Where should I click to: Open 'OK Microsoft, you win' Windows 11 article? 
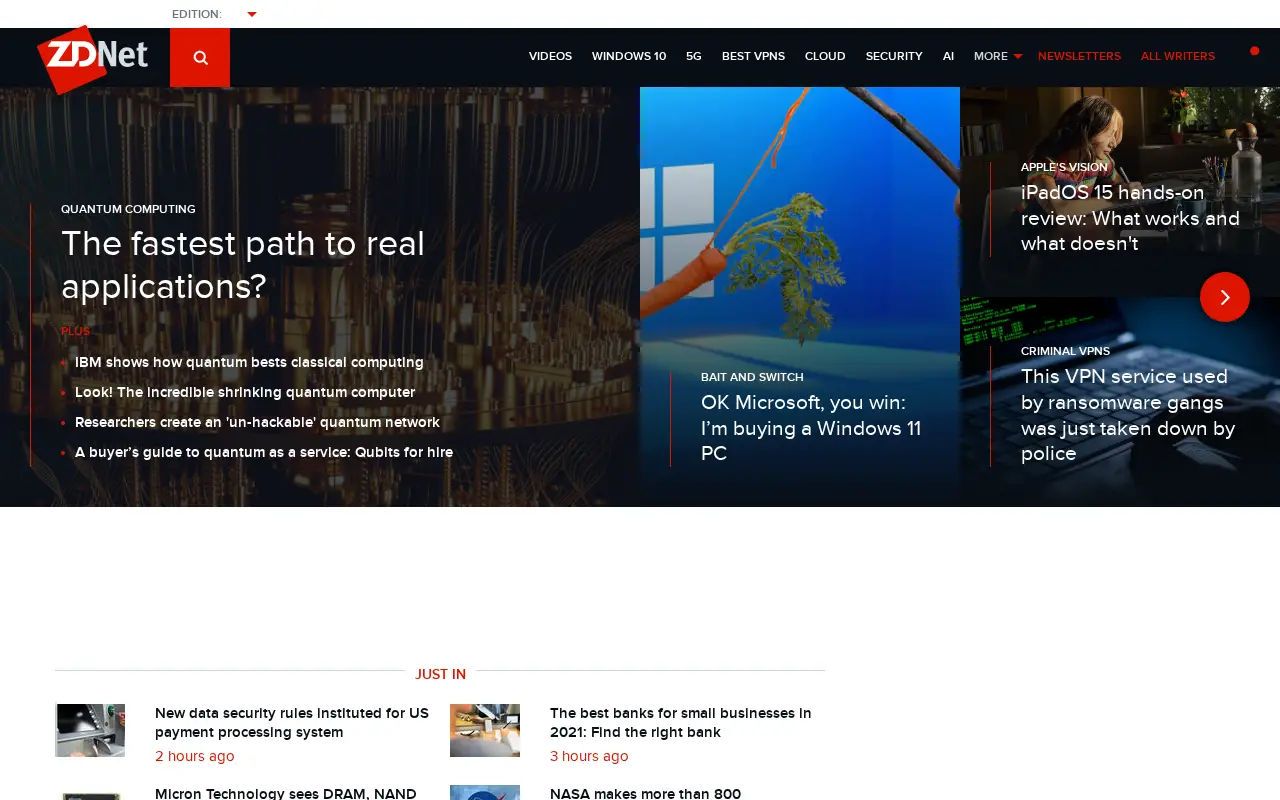tap(811, 428)
